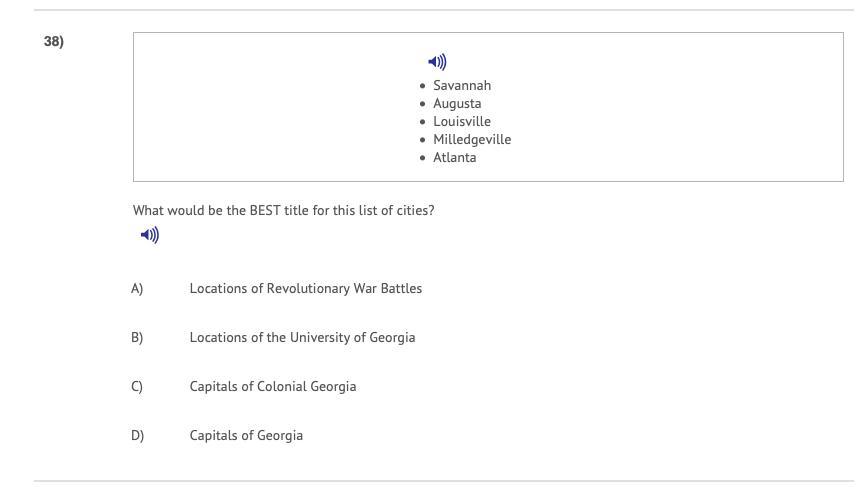Click the bullet beside Savannah

tap(423, 87)
